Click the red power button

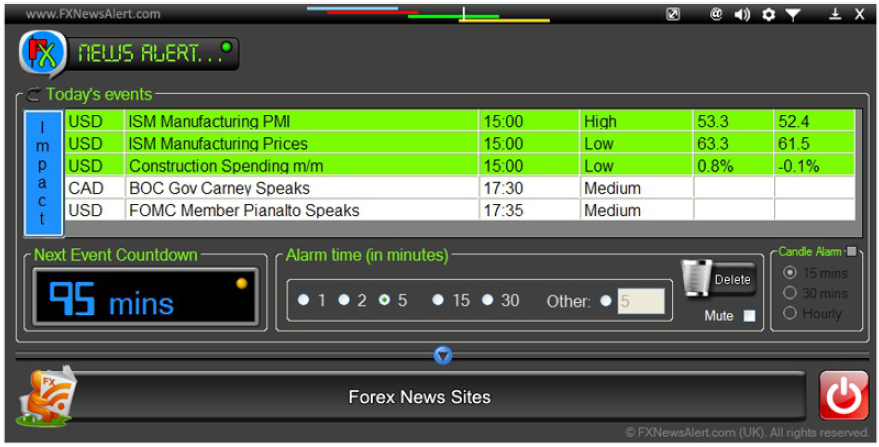(844, 396)
